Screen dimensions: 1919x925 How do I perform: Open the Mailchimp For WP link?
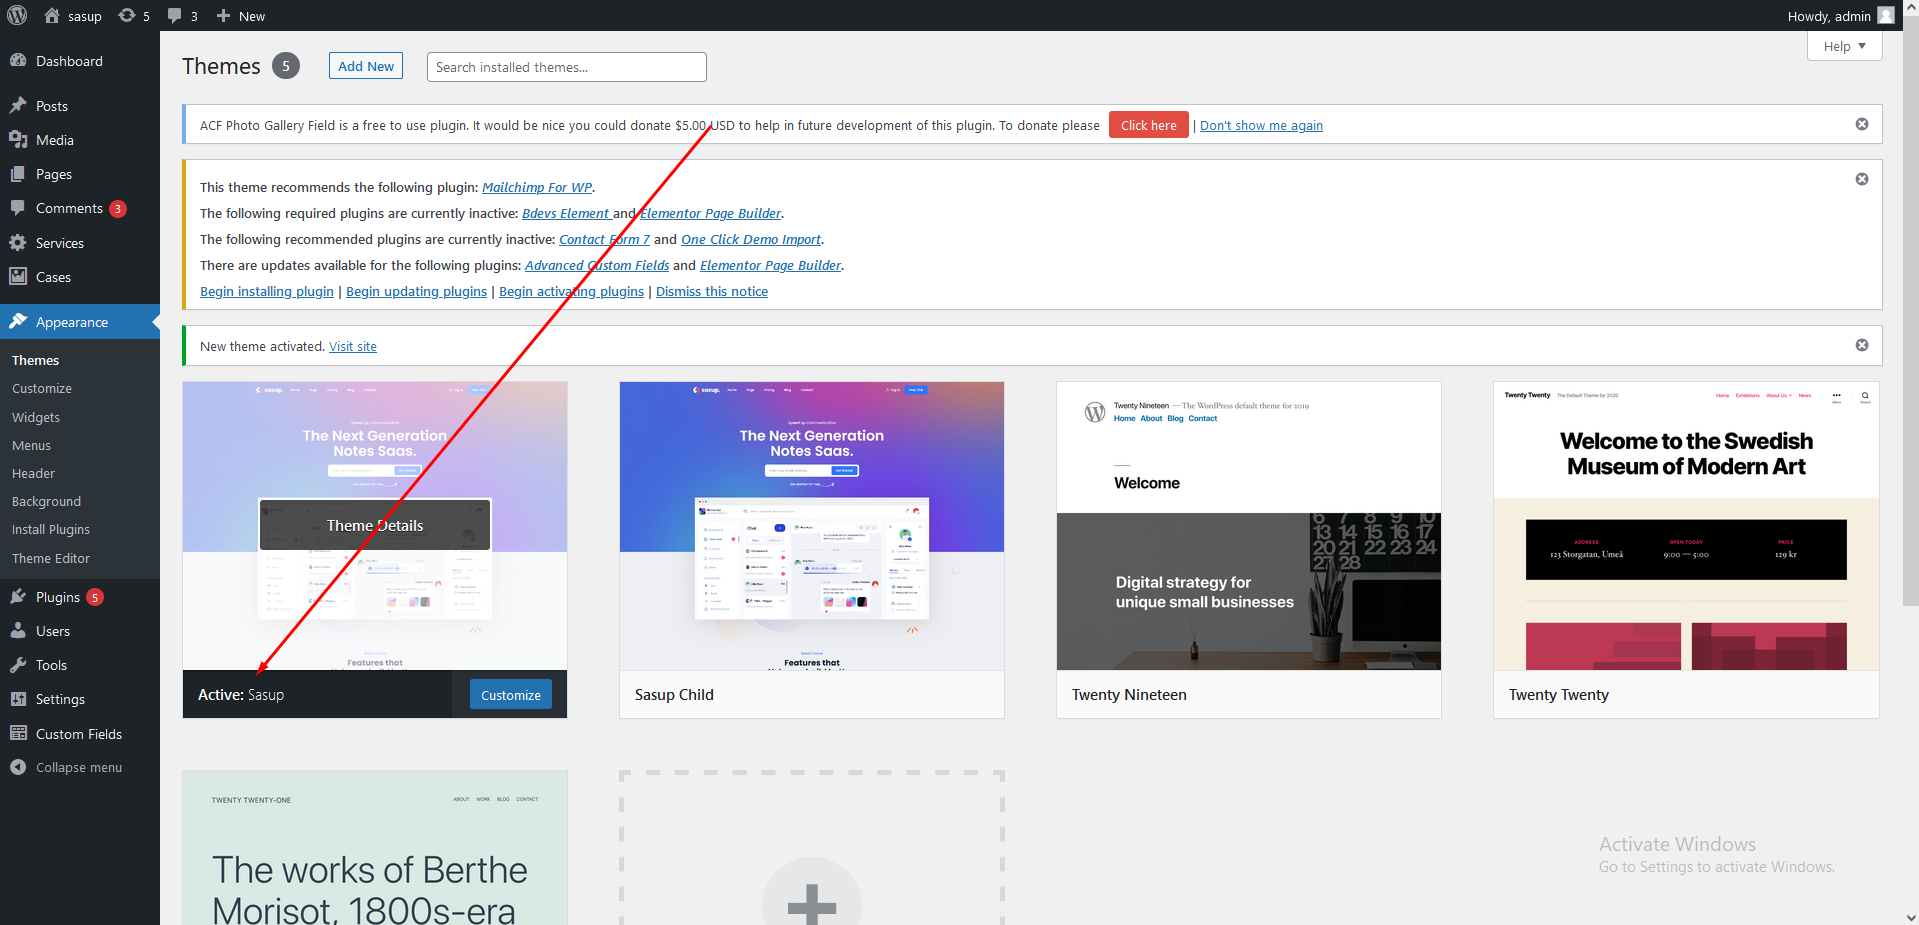point(537,187)
